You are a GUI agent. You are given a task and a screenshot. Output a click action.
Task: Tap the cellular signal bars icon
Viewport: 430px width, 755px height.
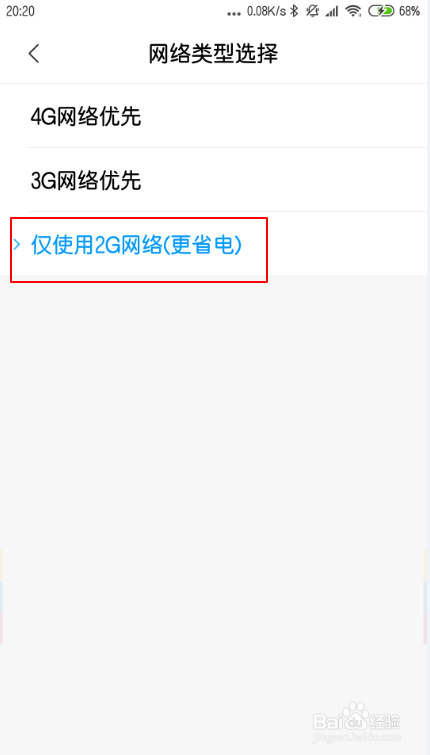point(332,12)
